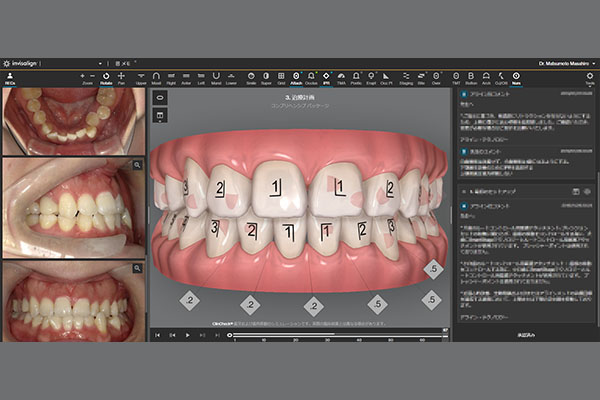Open the Notes tab
This screenshot has height=400, width=600.
[515, 78]
